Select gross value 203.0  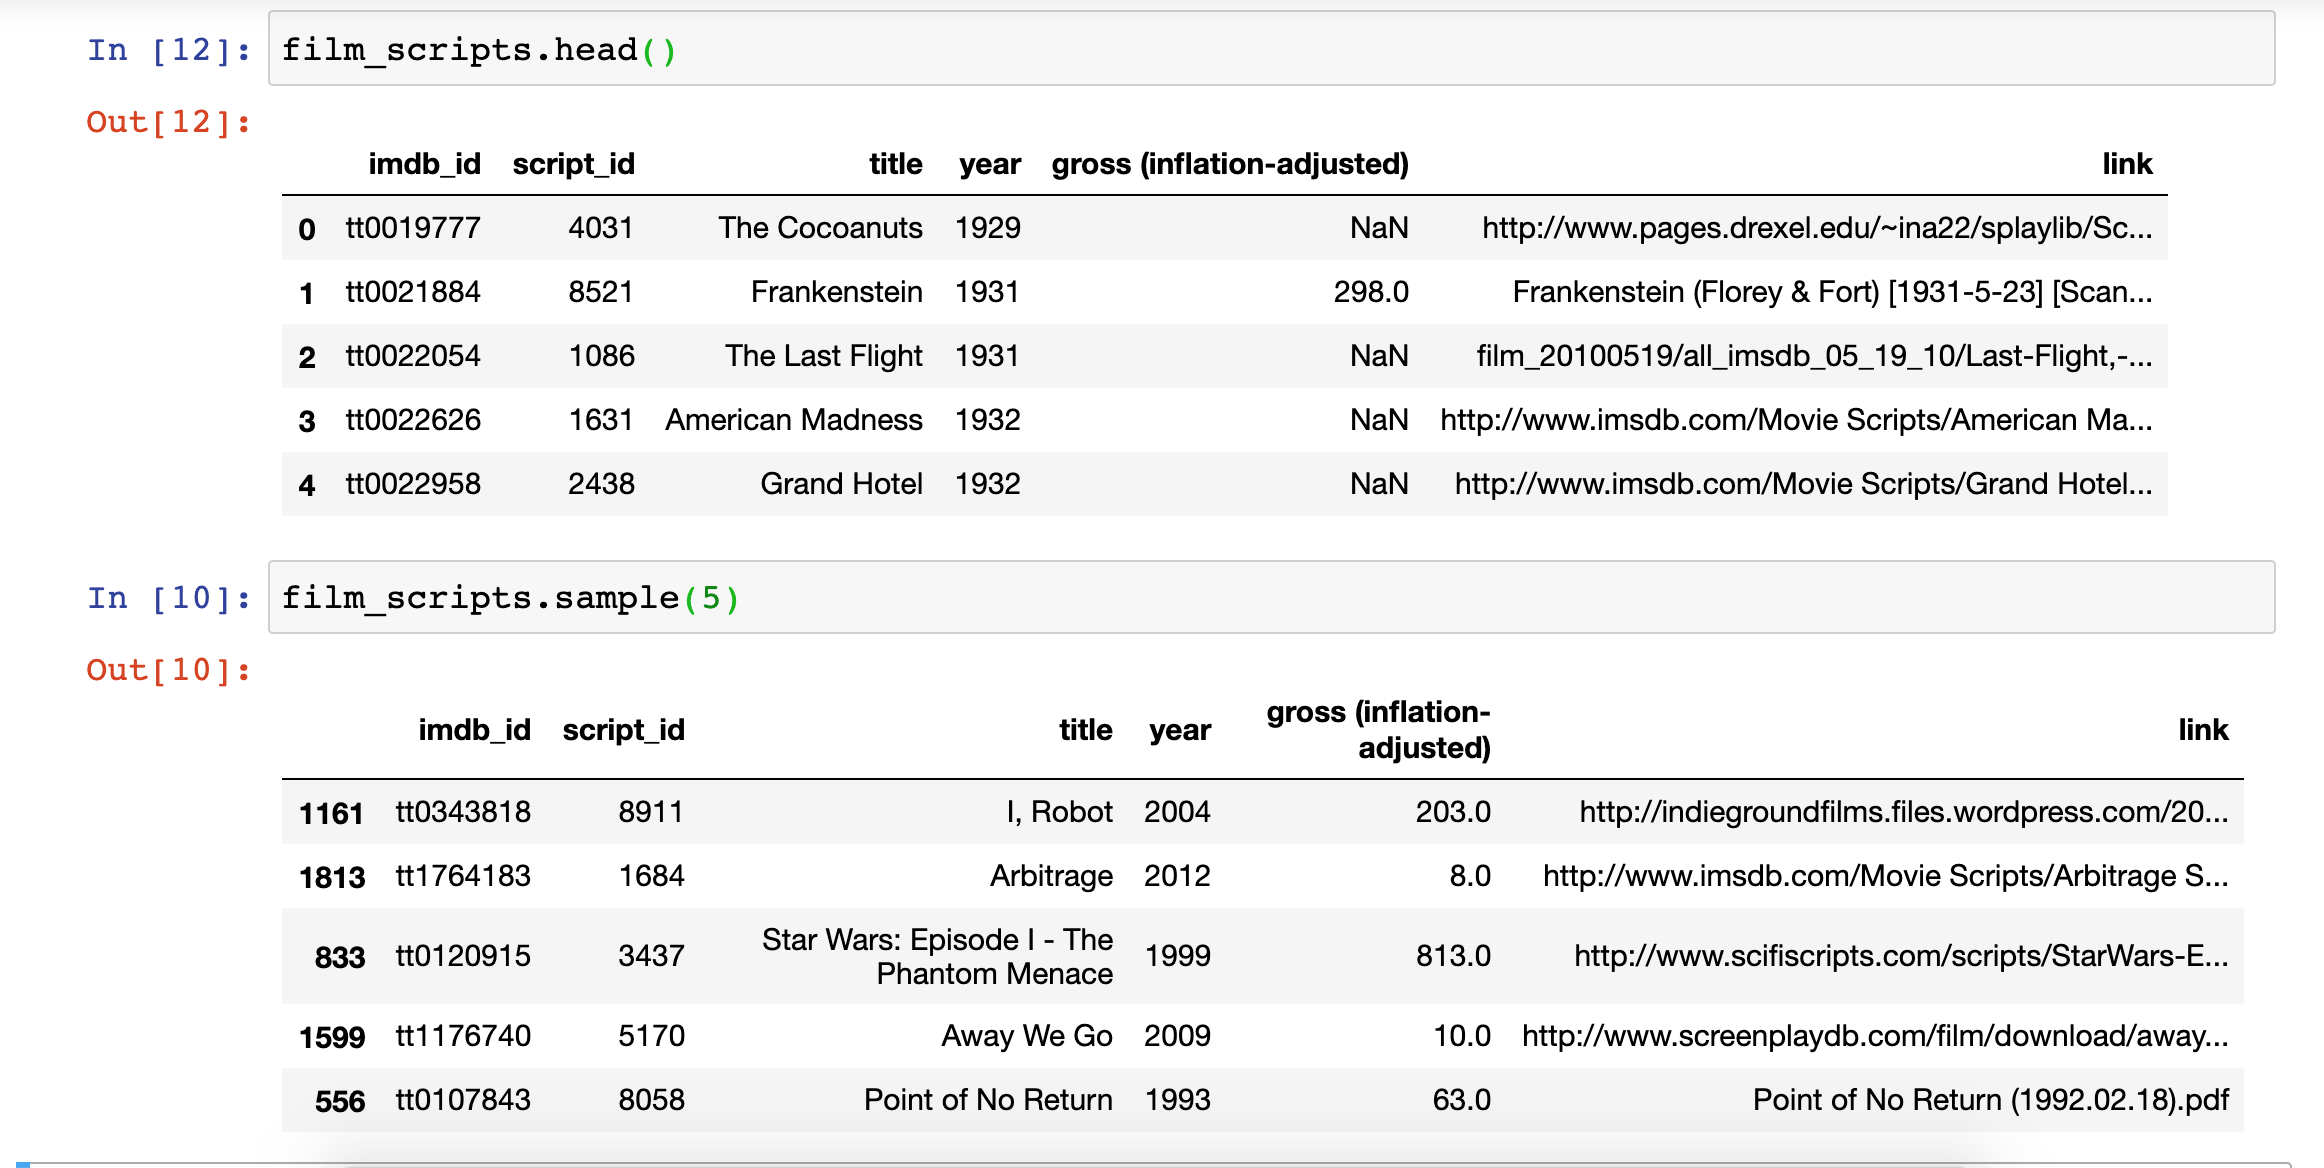(1453, 812)
